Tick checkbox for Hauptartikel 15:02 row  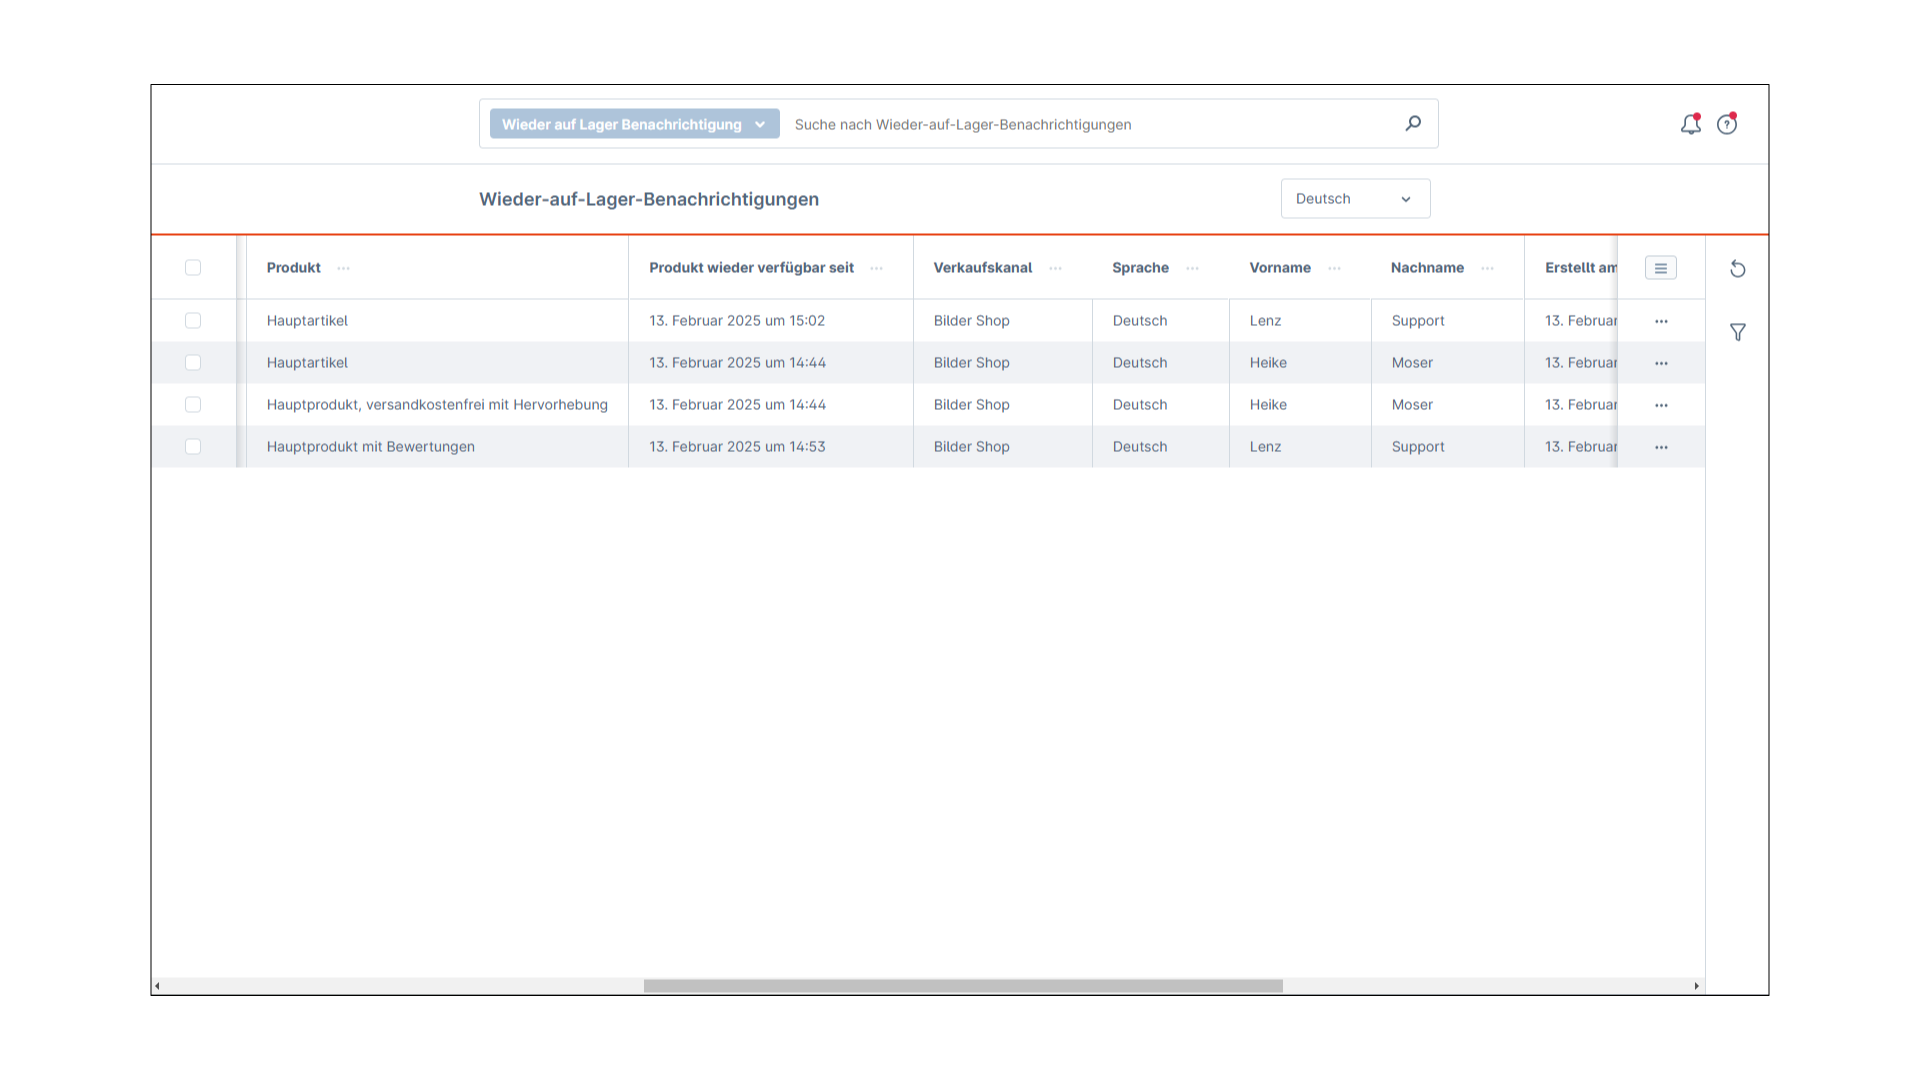pyautogui.click(x=193, y=320)
